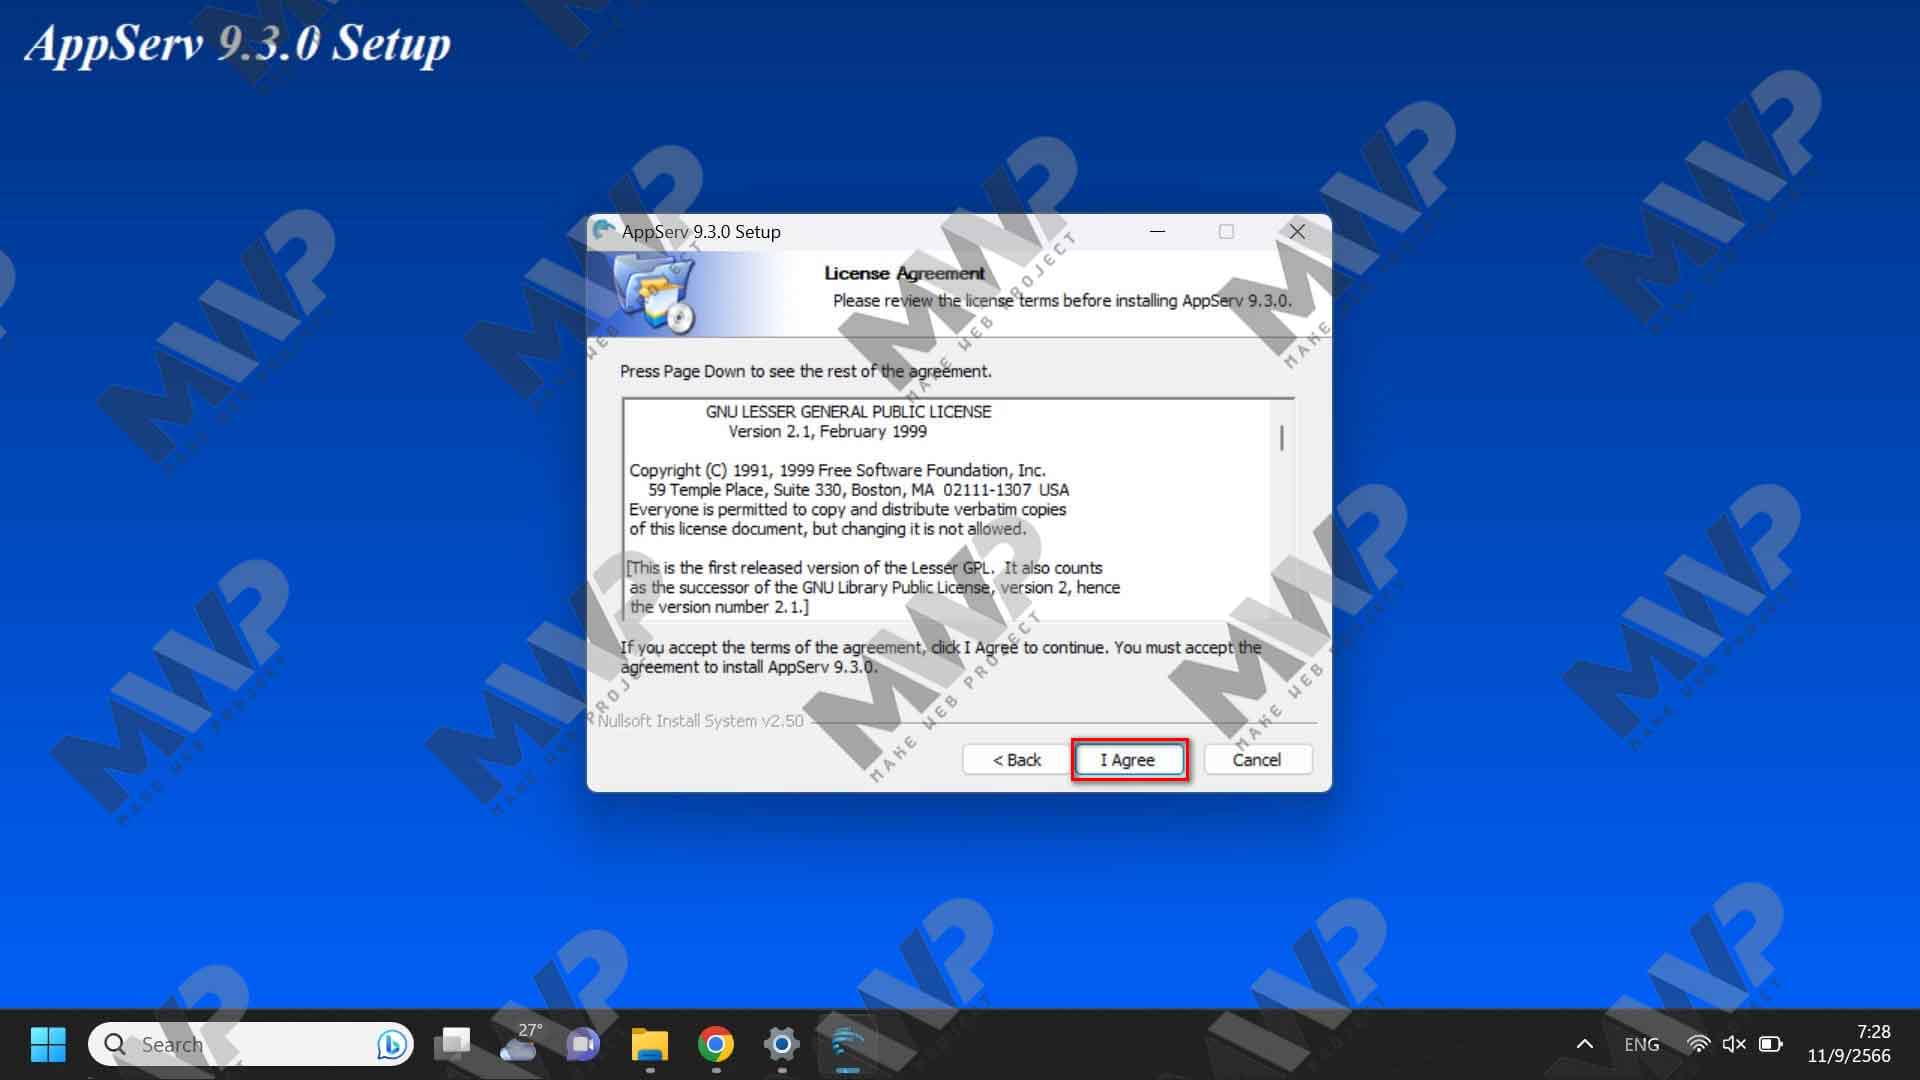Screen dimensions: 1920x1080
Task: Click the 'GNU LESSER GENERAL PUBLIC LICENSE' heading
Action: pos(848,412)
